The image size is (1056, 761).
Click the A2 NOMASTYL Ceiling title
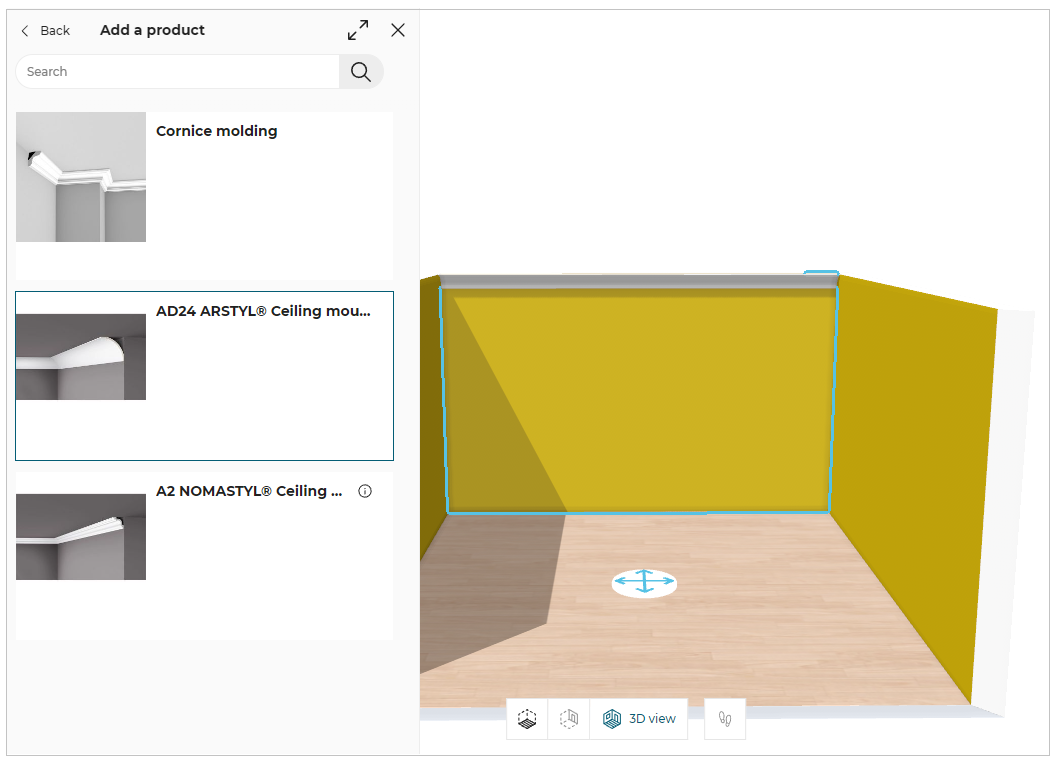point(249,491)
